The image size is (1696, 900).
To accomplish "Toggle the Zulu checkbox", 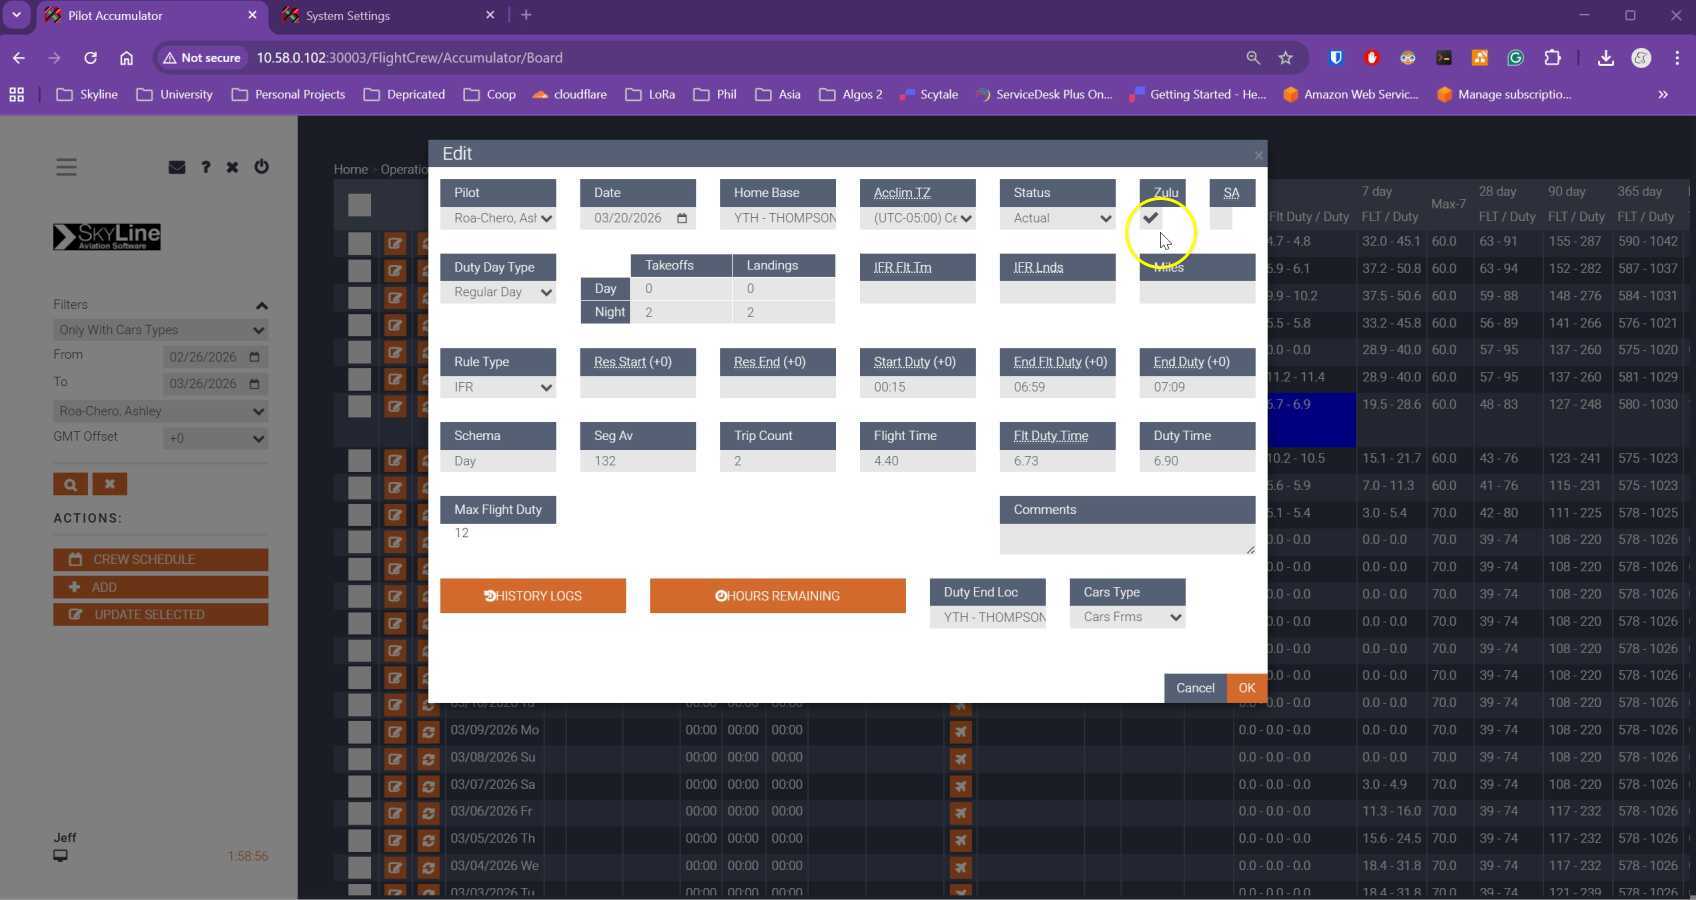I will [1151, 218].
